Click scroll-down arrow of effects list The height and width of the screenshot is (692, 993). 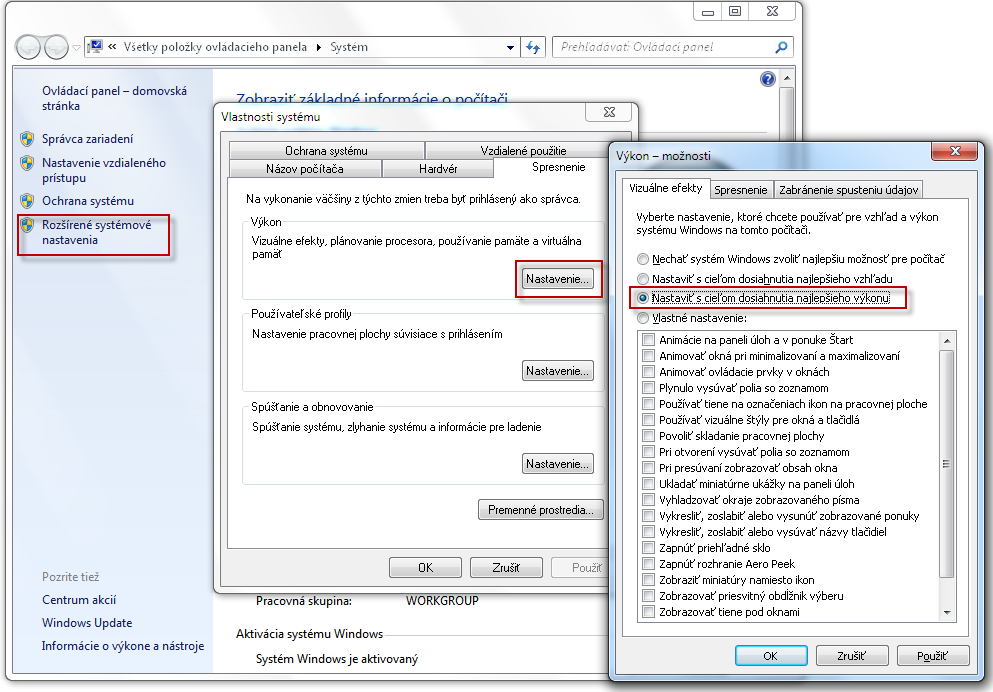point(947,612)
